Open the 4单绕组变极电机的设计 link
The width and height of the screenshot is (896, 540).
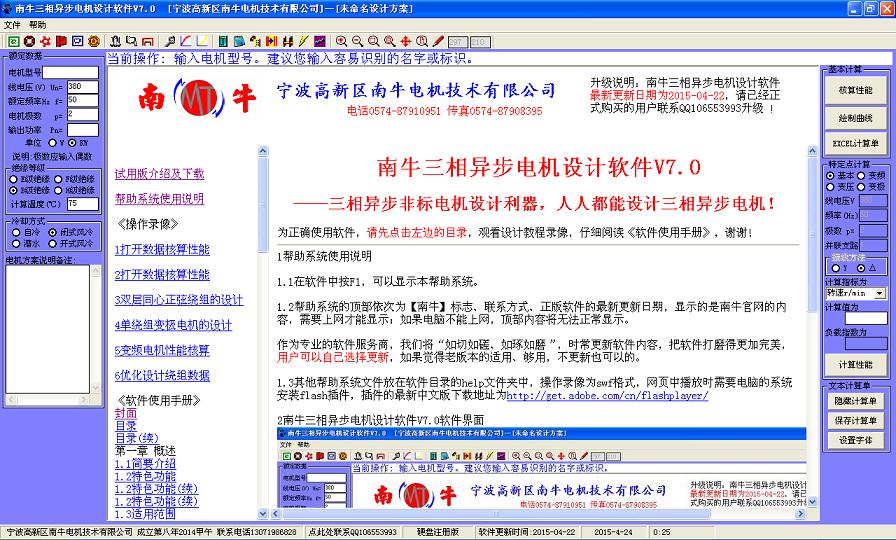173,325
